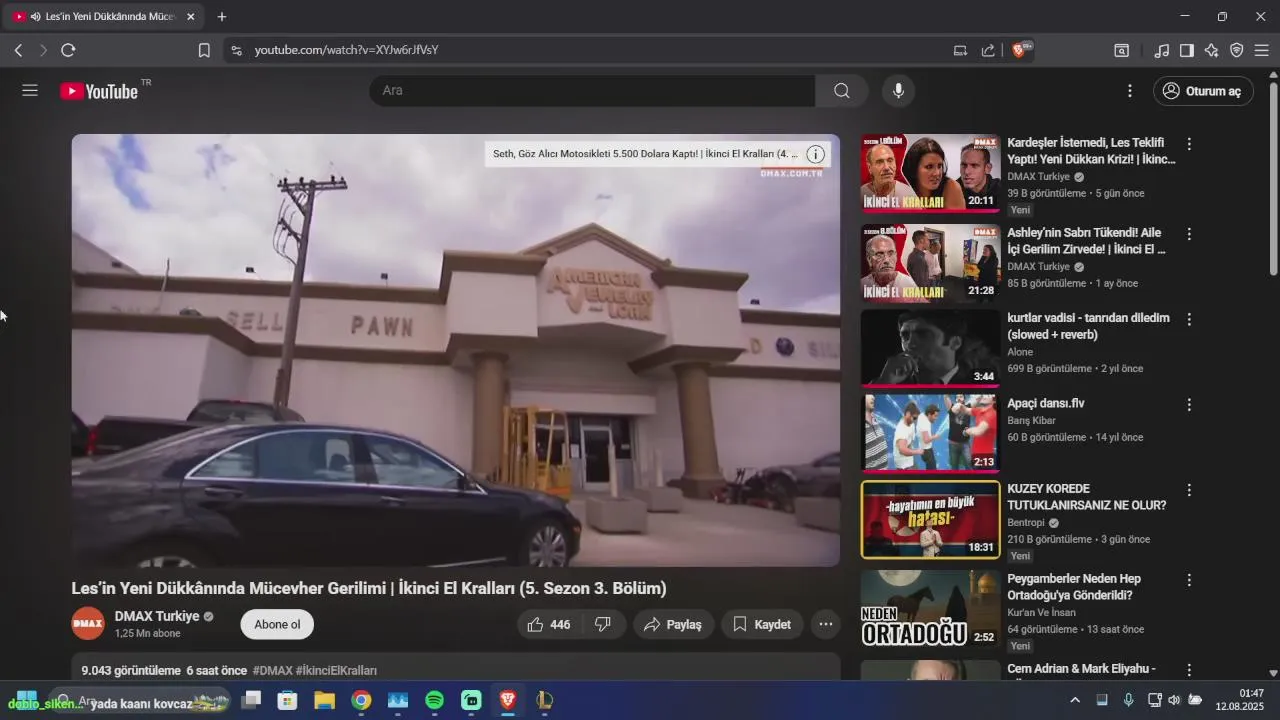This screenshot has height=720, width=1280.
Task: Open YouTube settings three-dot menu in header
Action: 1130,91
